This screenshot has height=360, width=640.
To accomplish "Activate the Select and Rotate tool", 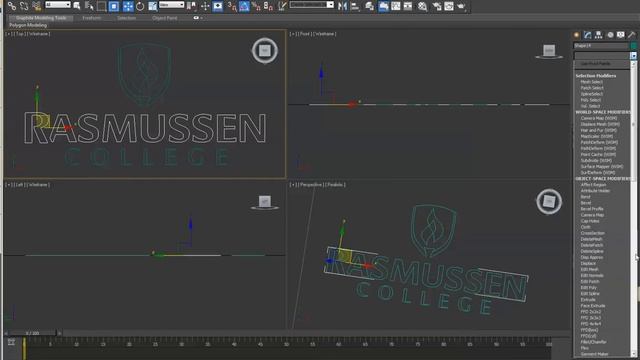I will coord(140,6).
